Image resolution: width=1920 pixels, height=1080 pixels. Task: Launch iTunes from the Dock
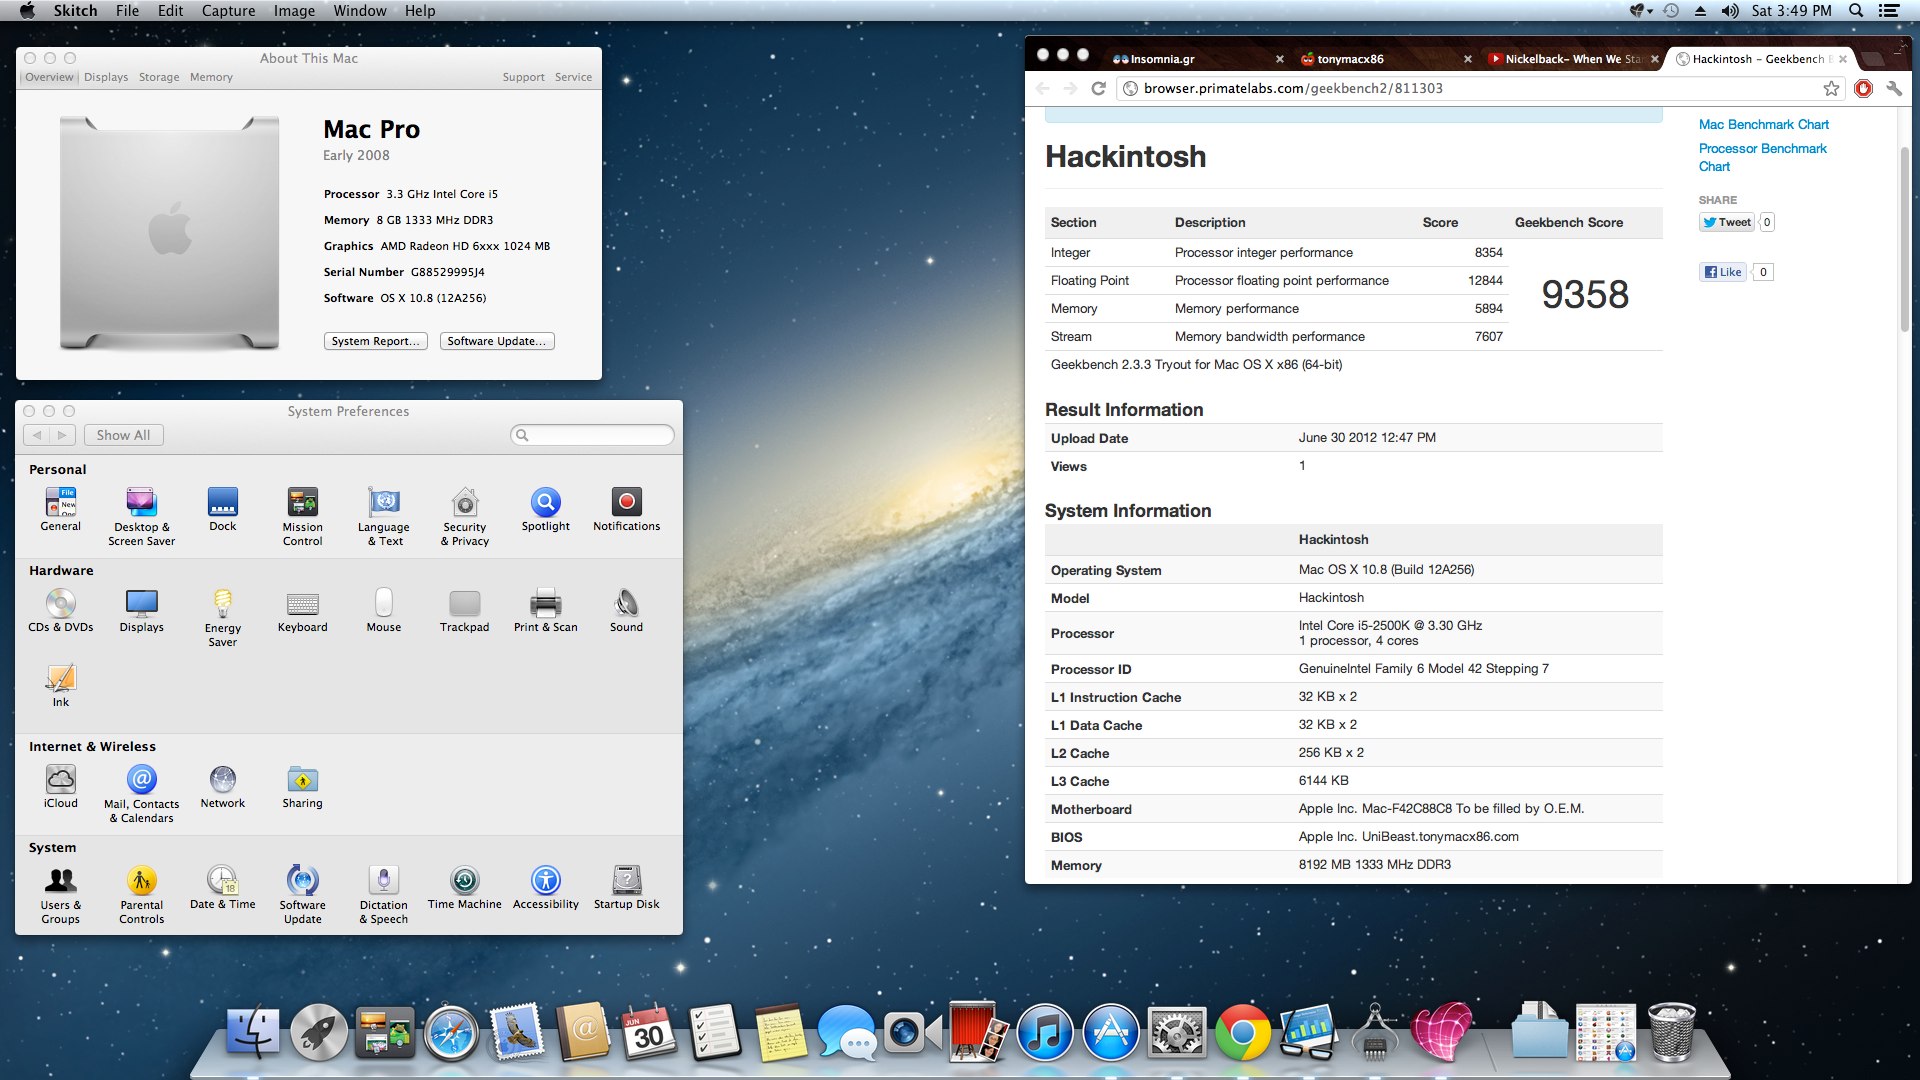1045,1032
